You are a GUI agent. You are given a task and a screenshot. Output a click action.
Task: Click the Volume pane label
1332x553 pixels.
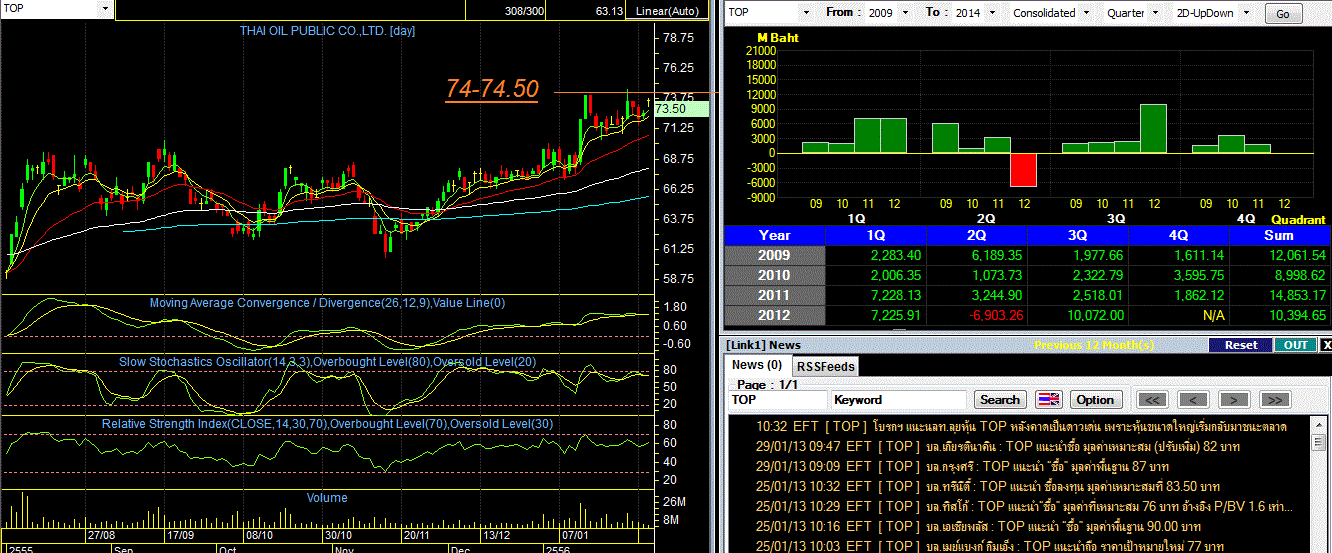[327, 497]
